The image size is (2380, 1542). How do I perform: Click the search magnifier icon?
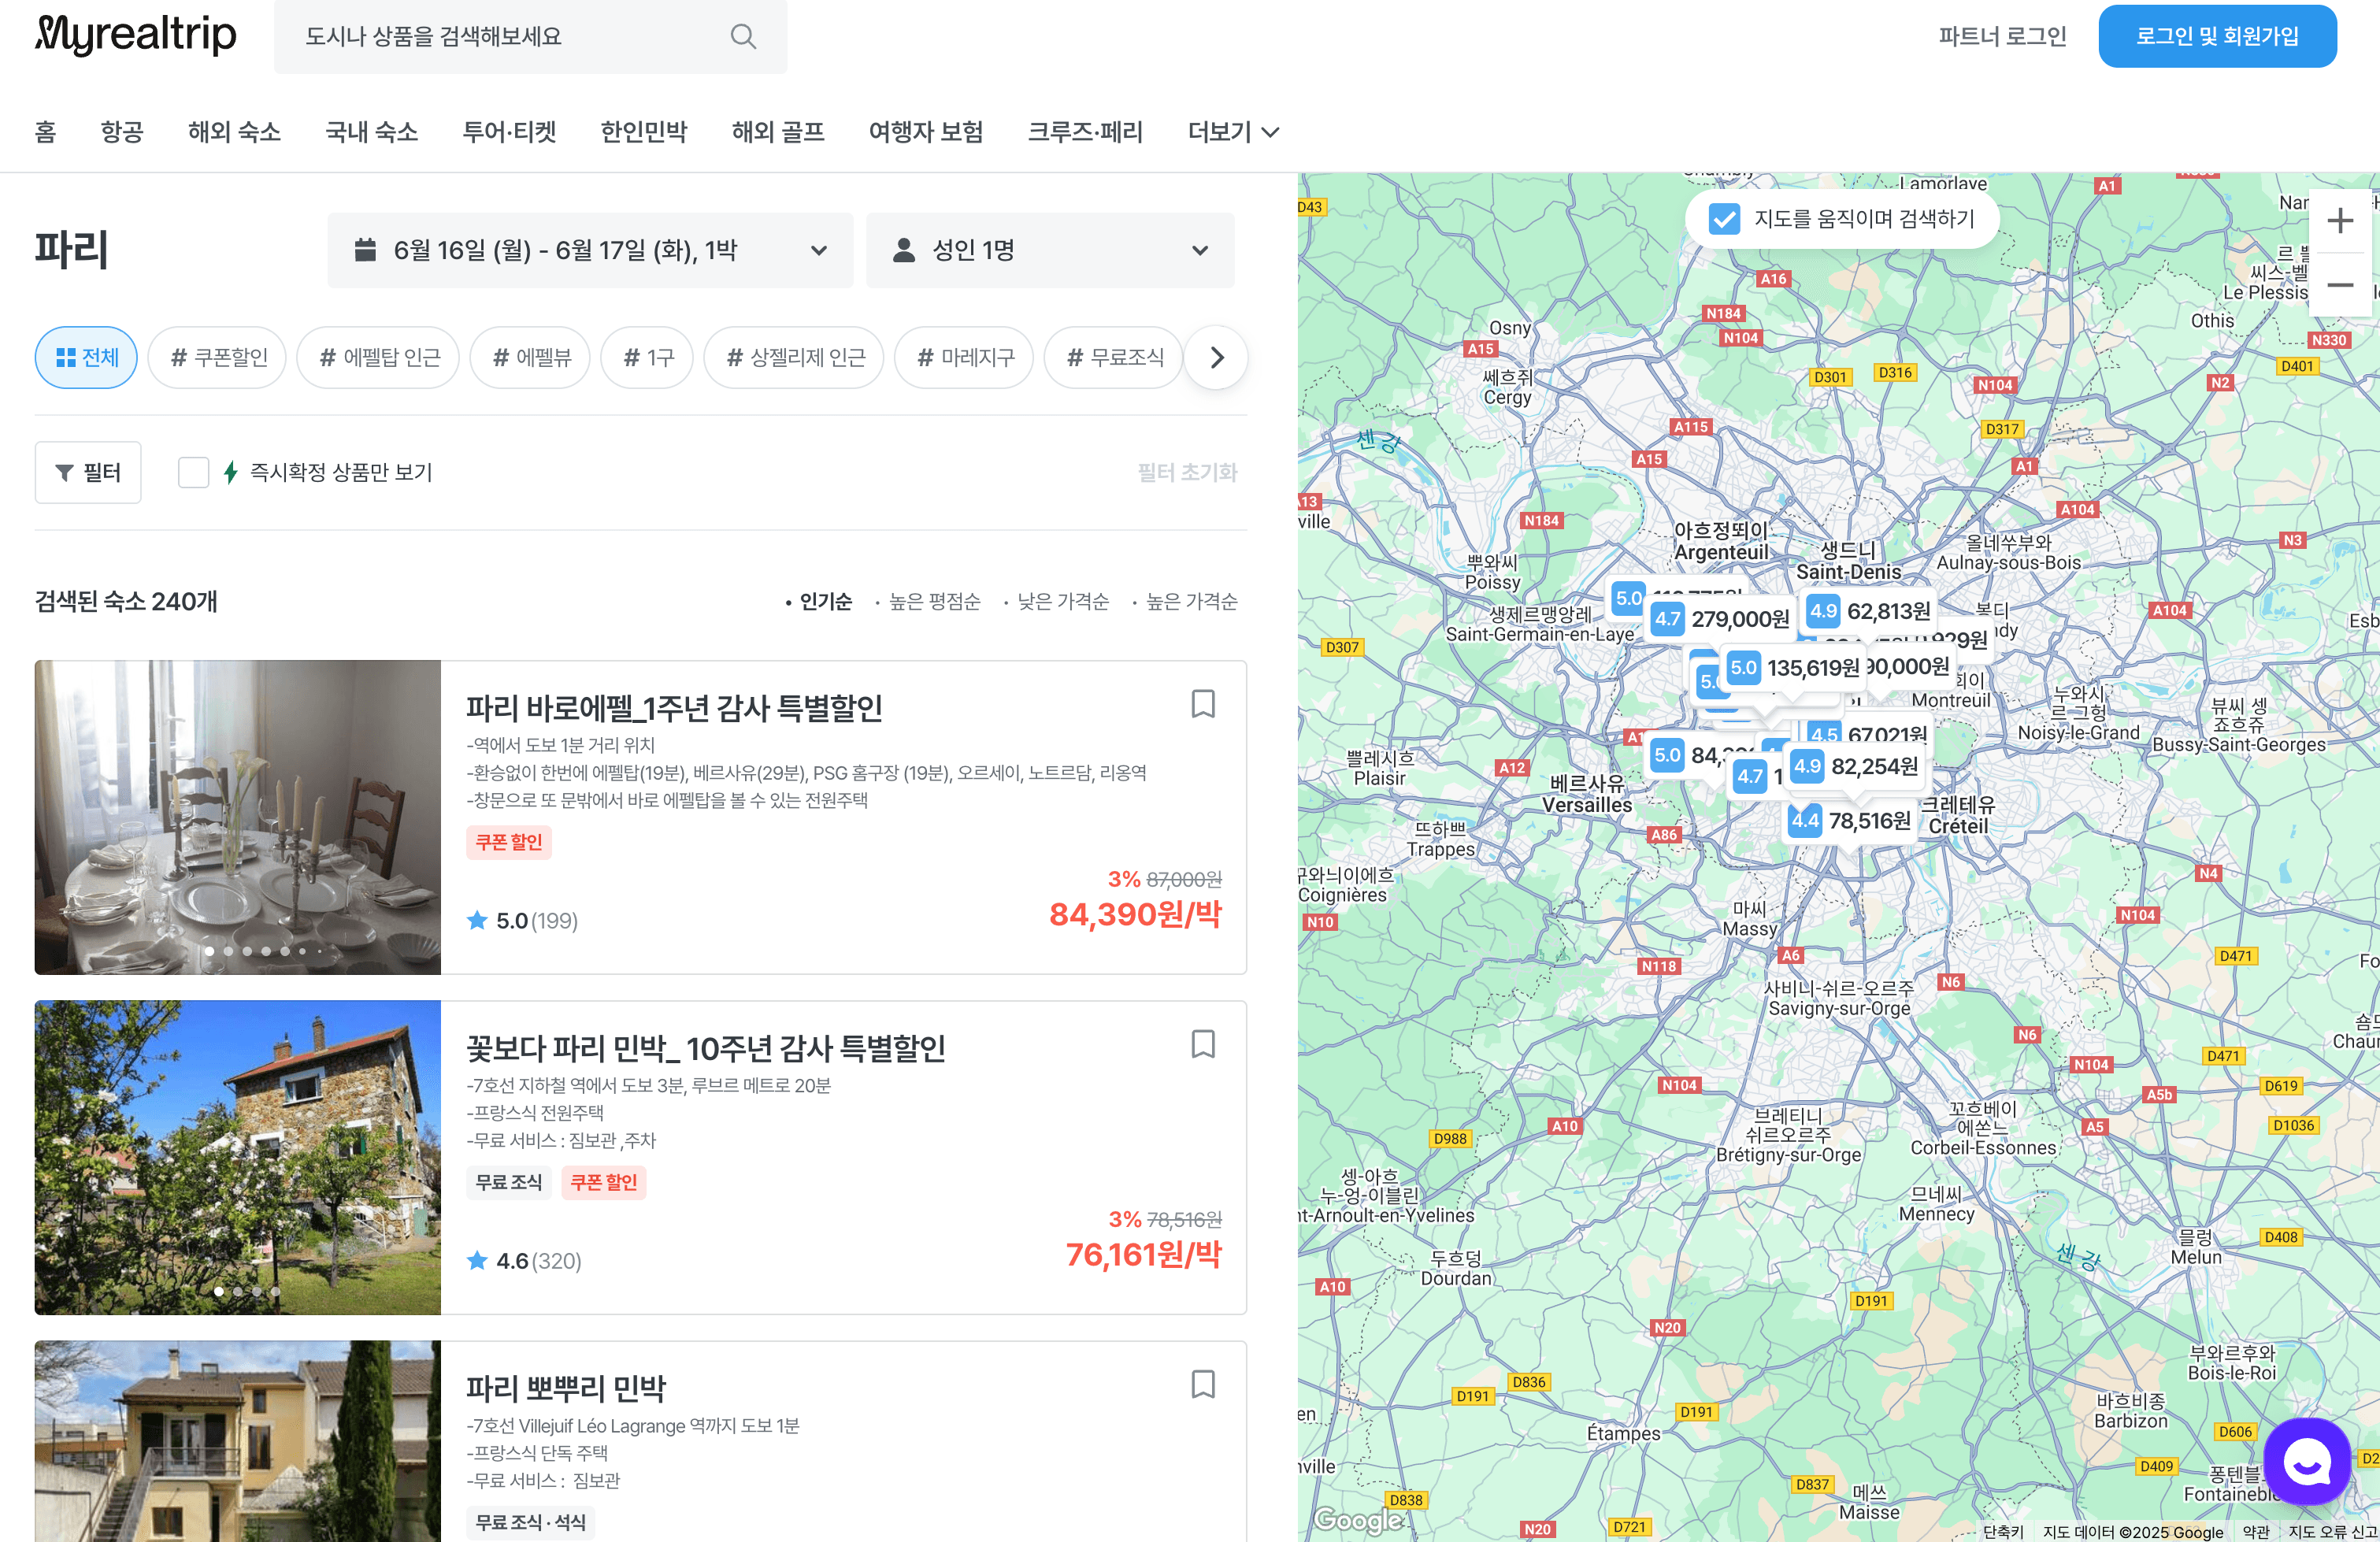pos(742,37)
